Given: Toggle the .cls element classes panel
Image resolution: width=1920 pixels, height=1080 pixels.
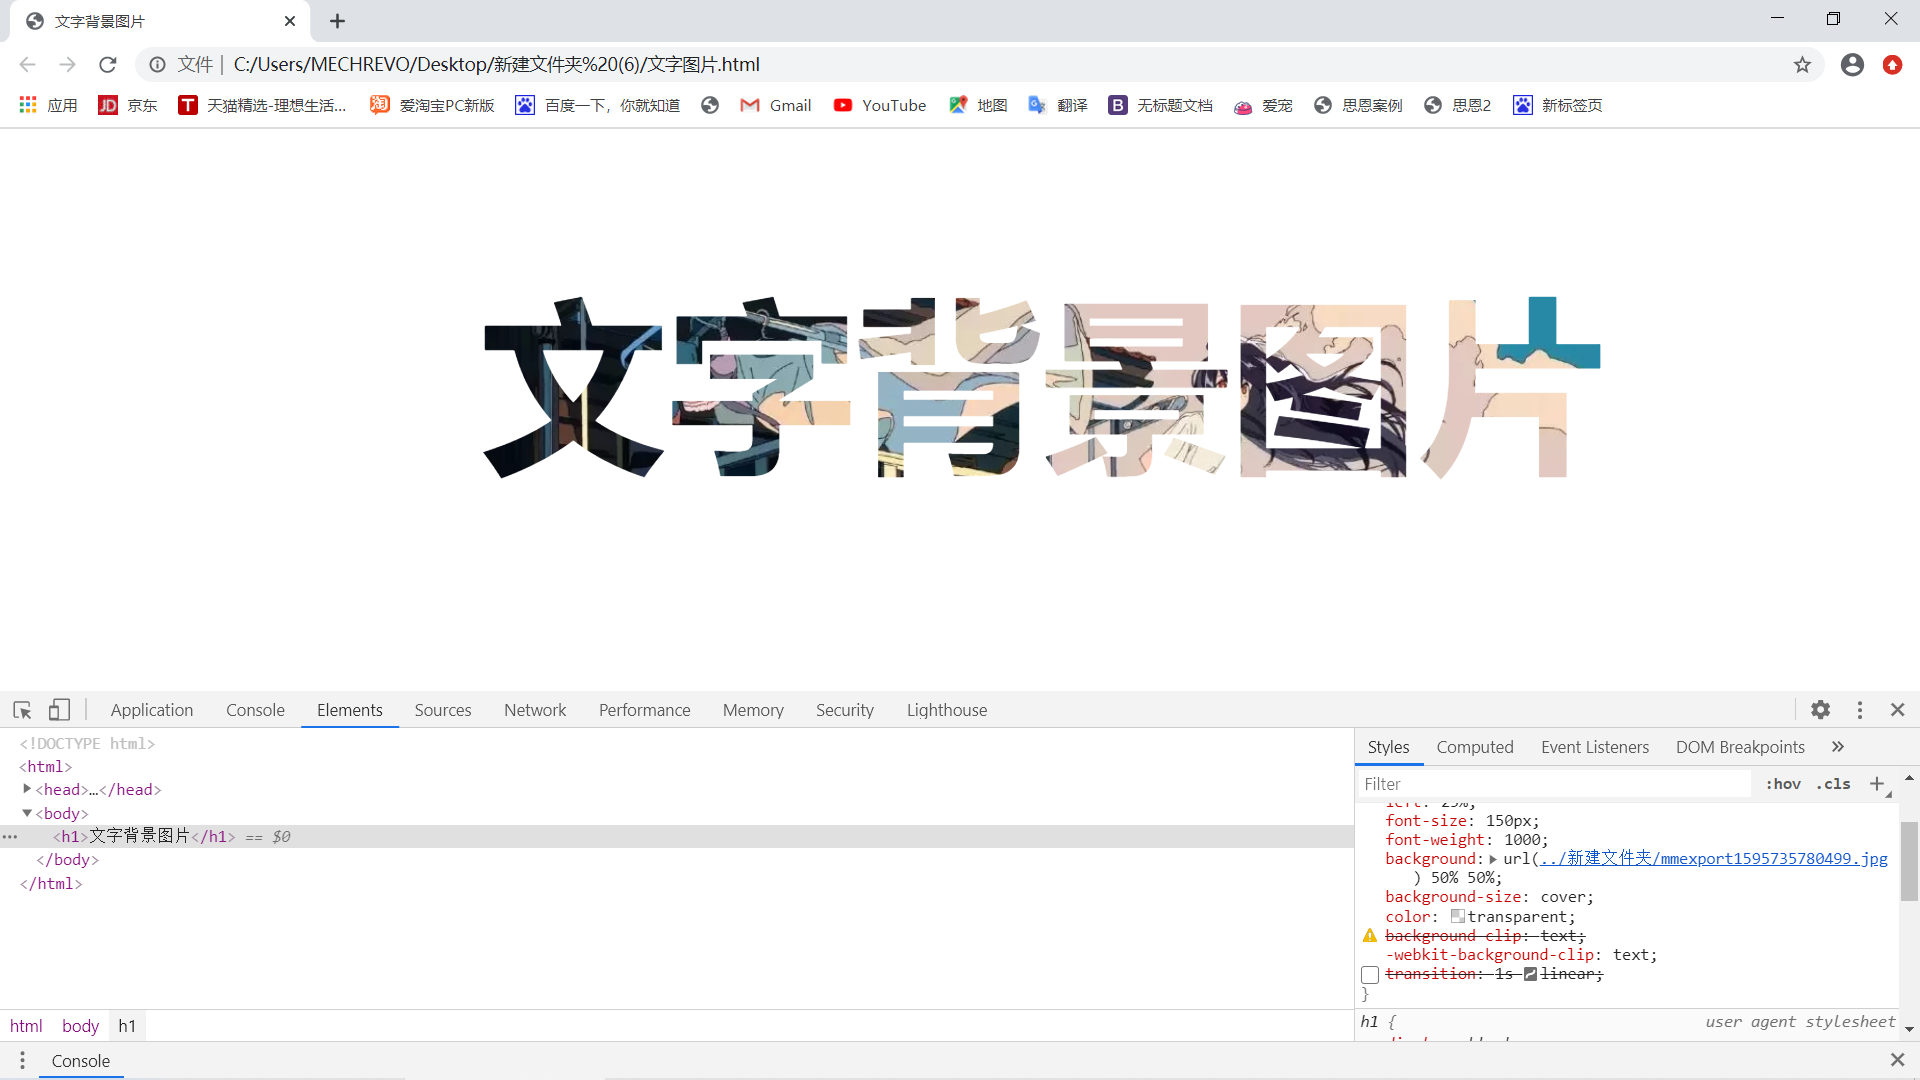Looking at the screenshot, I should 1833,784.
